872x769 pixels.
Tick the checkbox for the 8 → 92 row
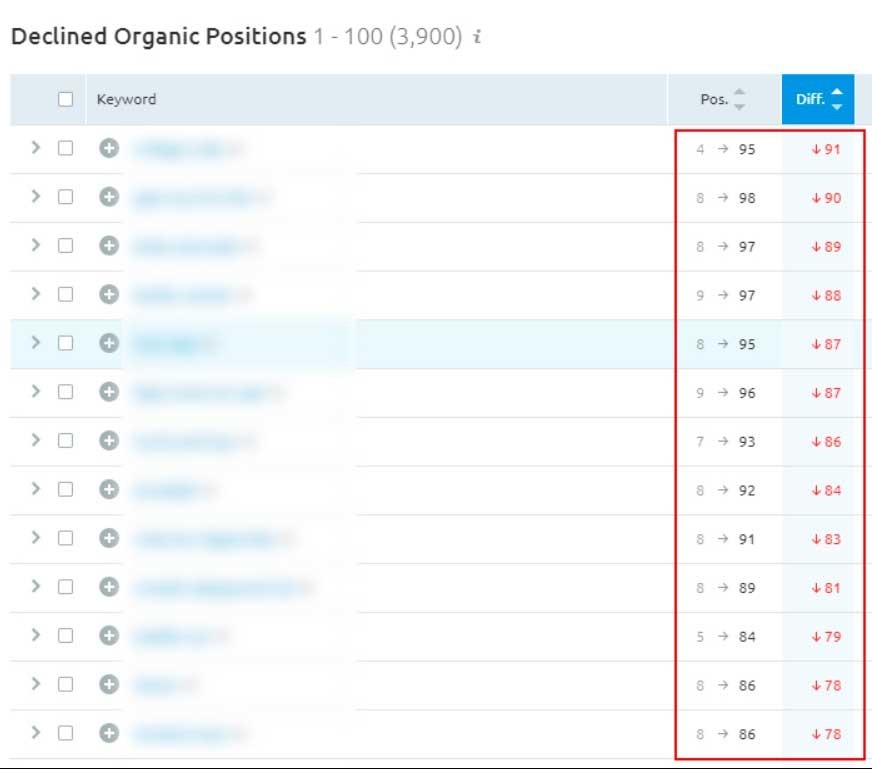point(66,489)
